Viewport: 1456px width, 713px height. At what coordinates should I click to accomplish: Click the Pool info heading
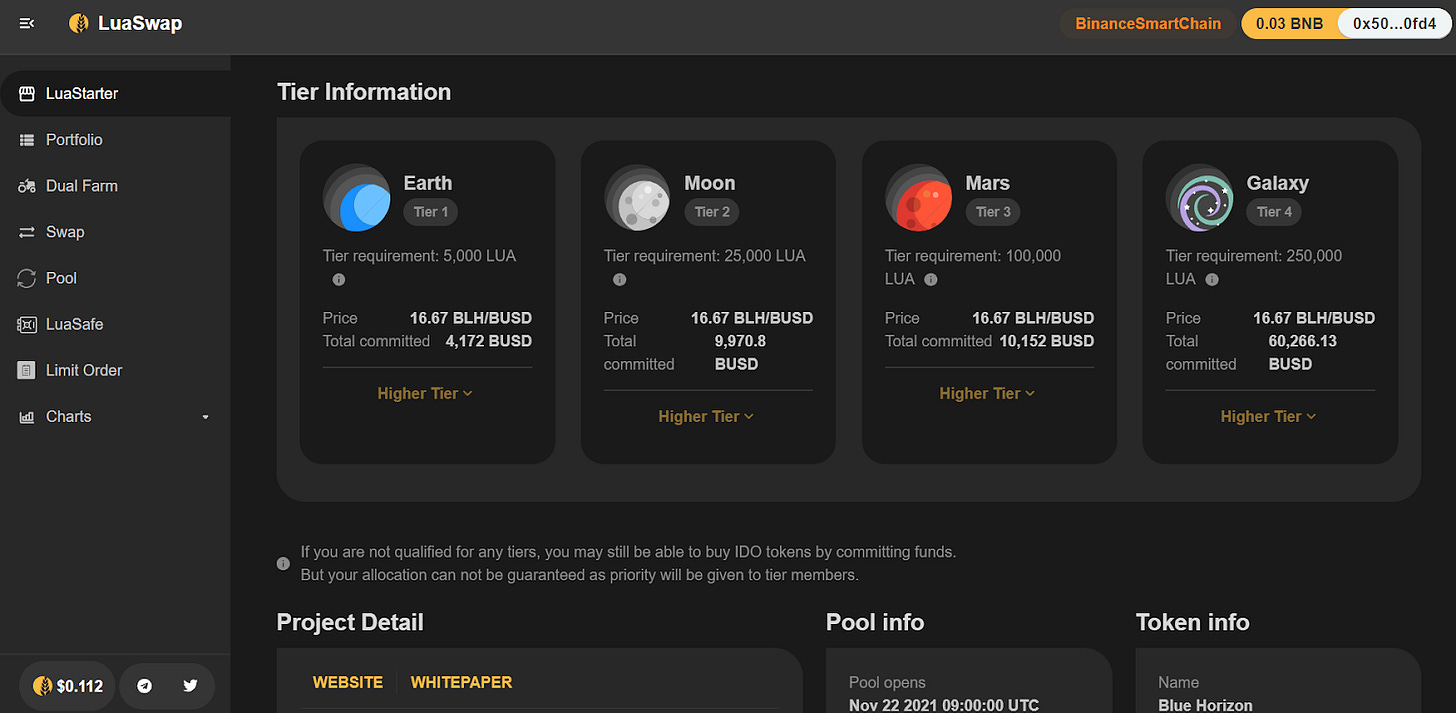(875, 623)
